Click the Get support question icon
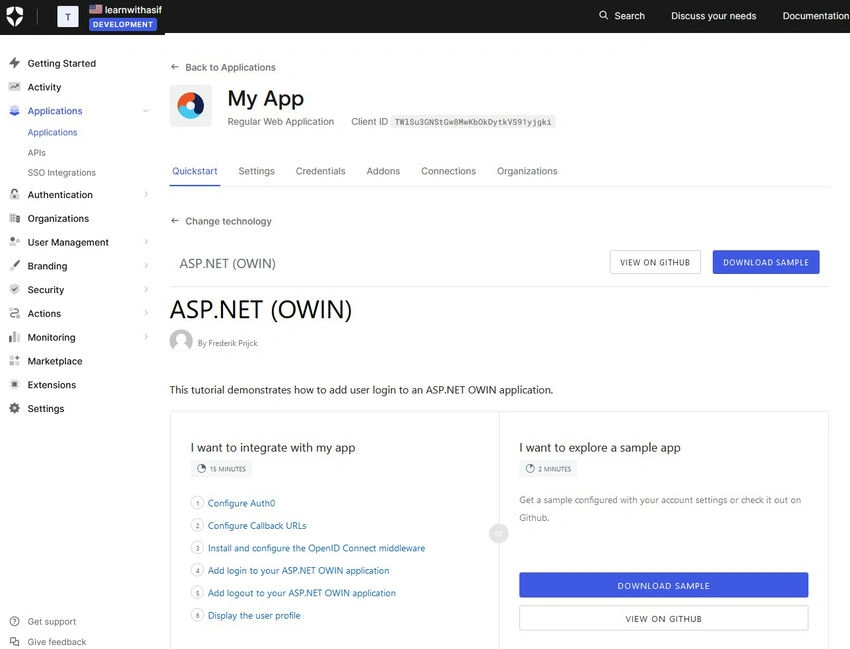The height and width of the screenshot is (649, 850). (x=15, y=621)
